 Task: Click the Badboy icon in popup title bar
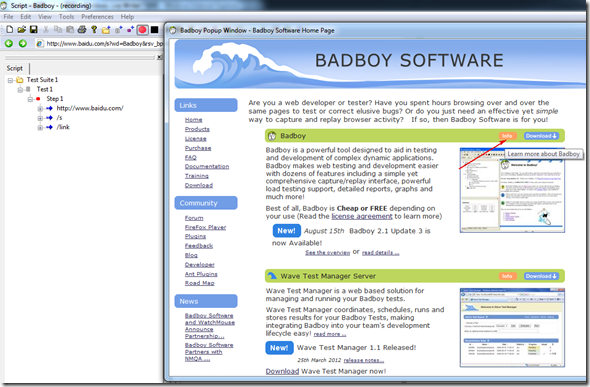173,30
